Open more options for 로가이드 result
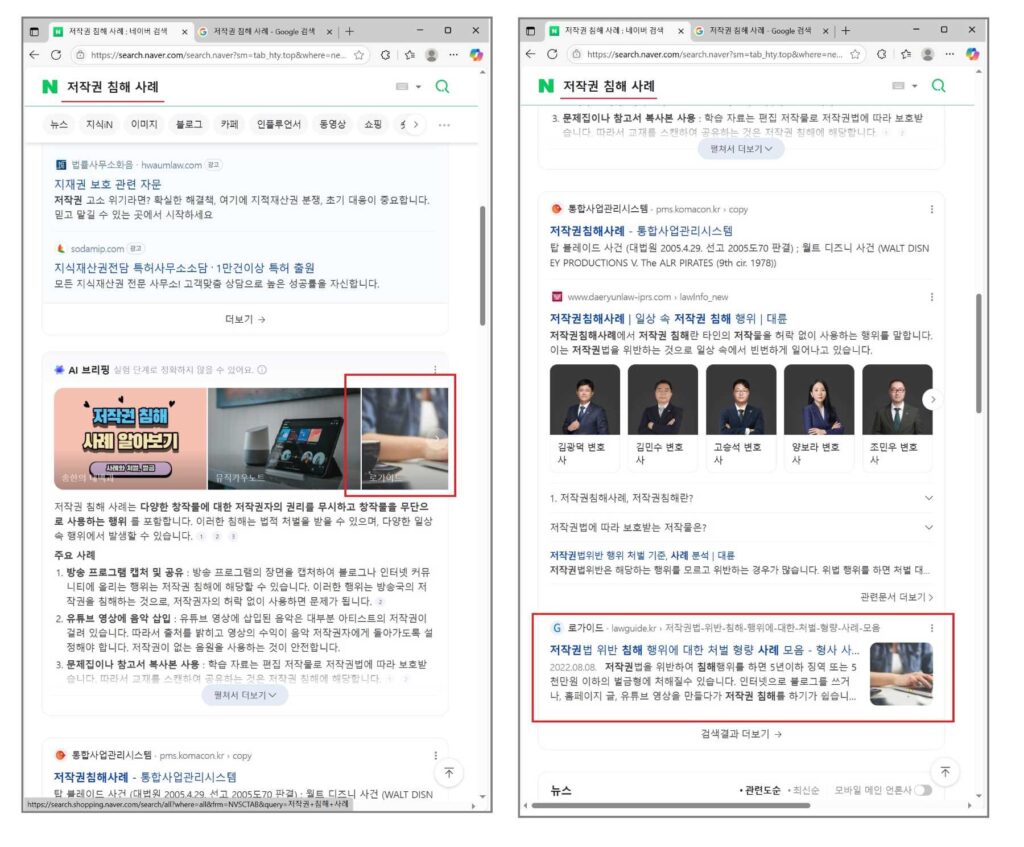1024x847 pixels. point(931,628)
